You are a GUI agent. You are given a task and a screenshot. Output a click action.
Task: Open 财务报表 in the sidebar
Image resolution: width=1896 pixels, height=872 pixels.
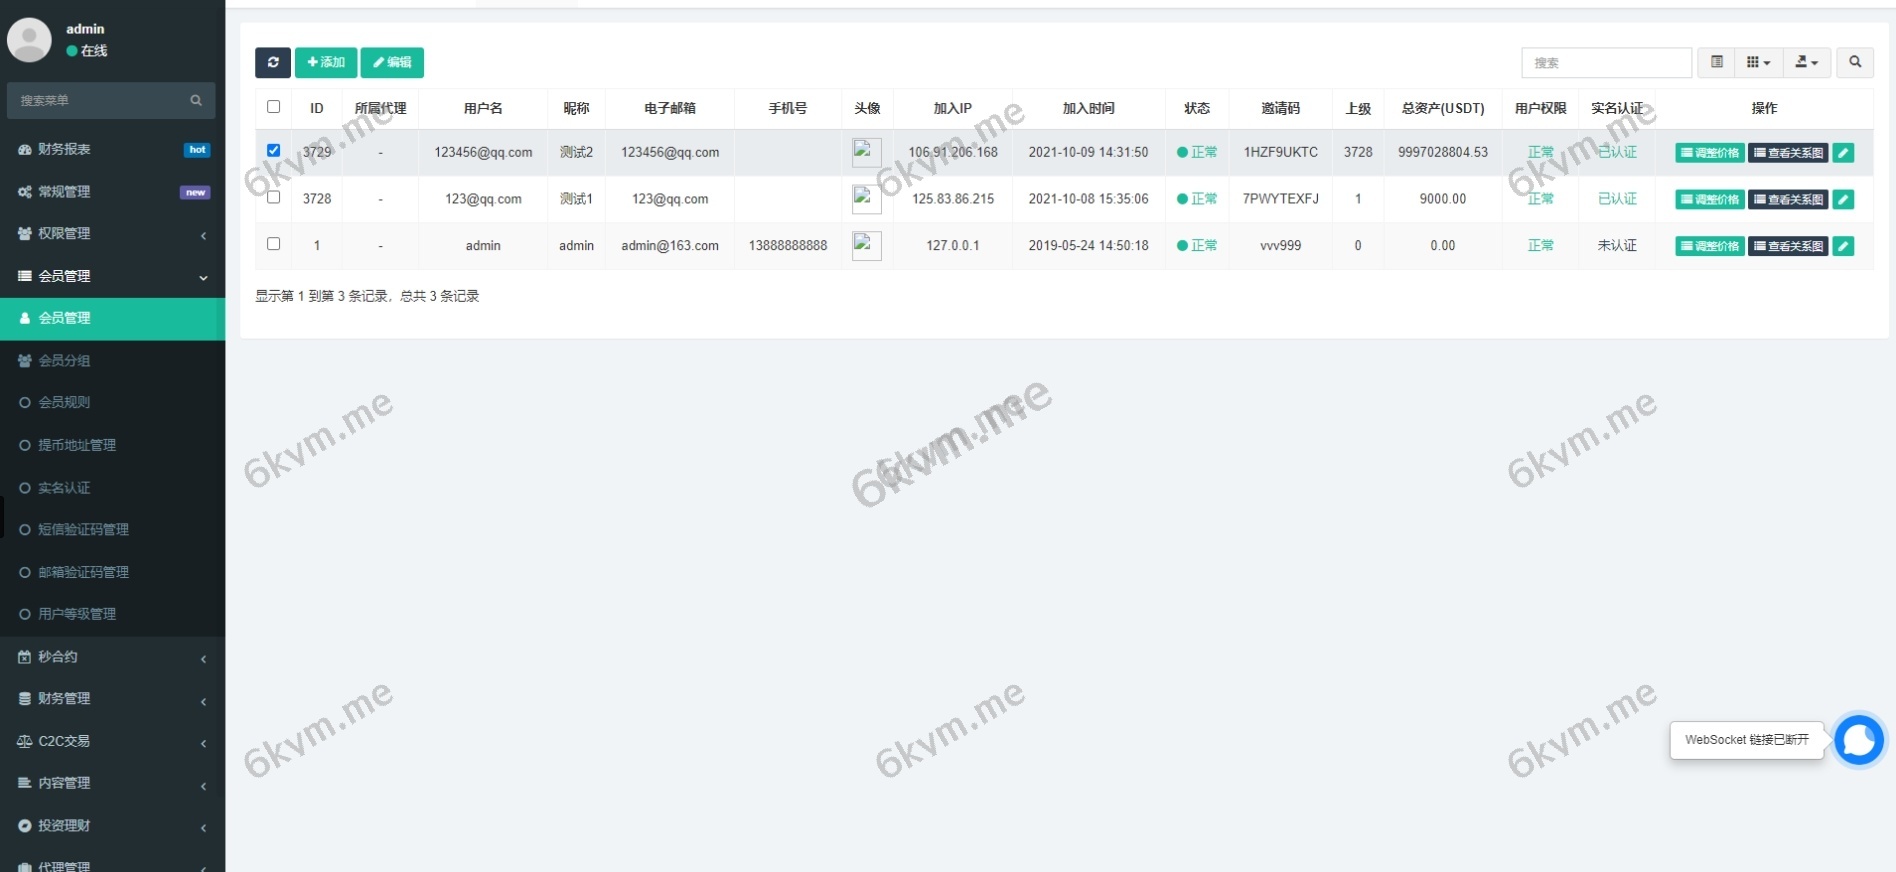112,149
